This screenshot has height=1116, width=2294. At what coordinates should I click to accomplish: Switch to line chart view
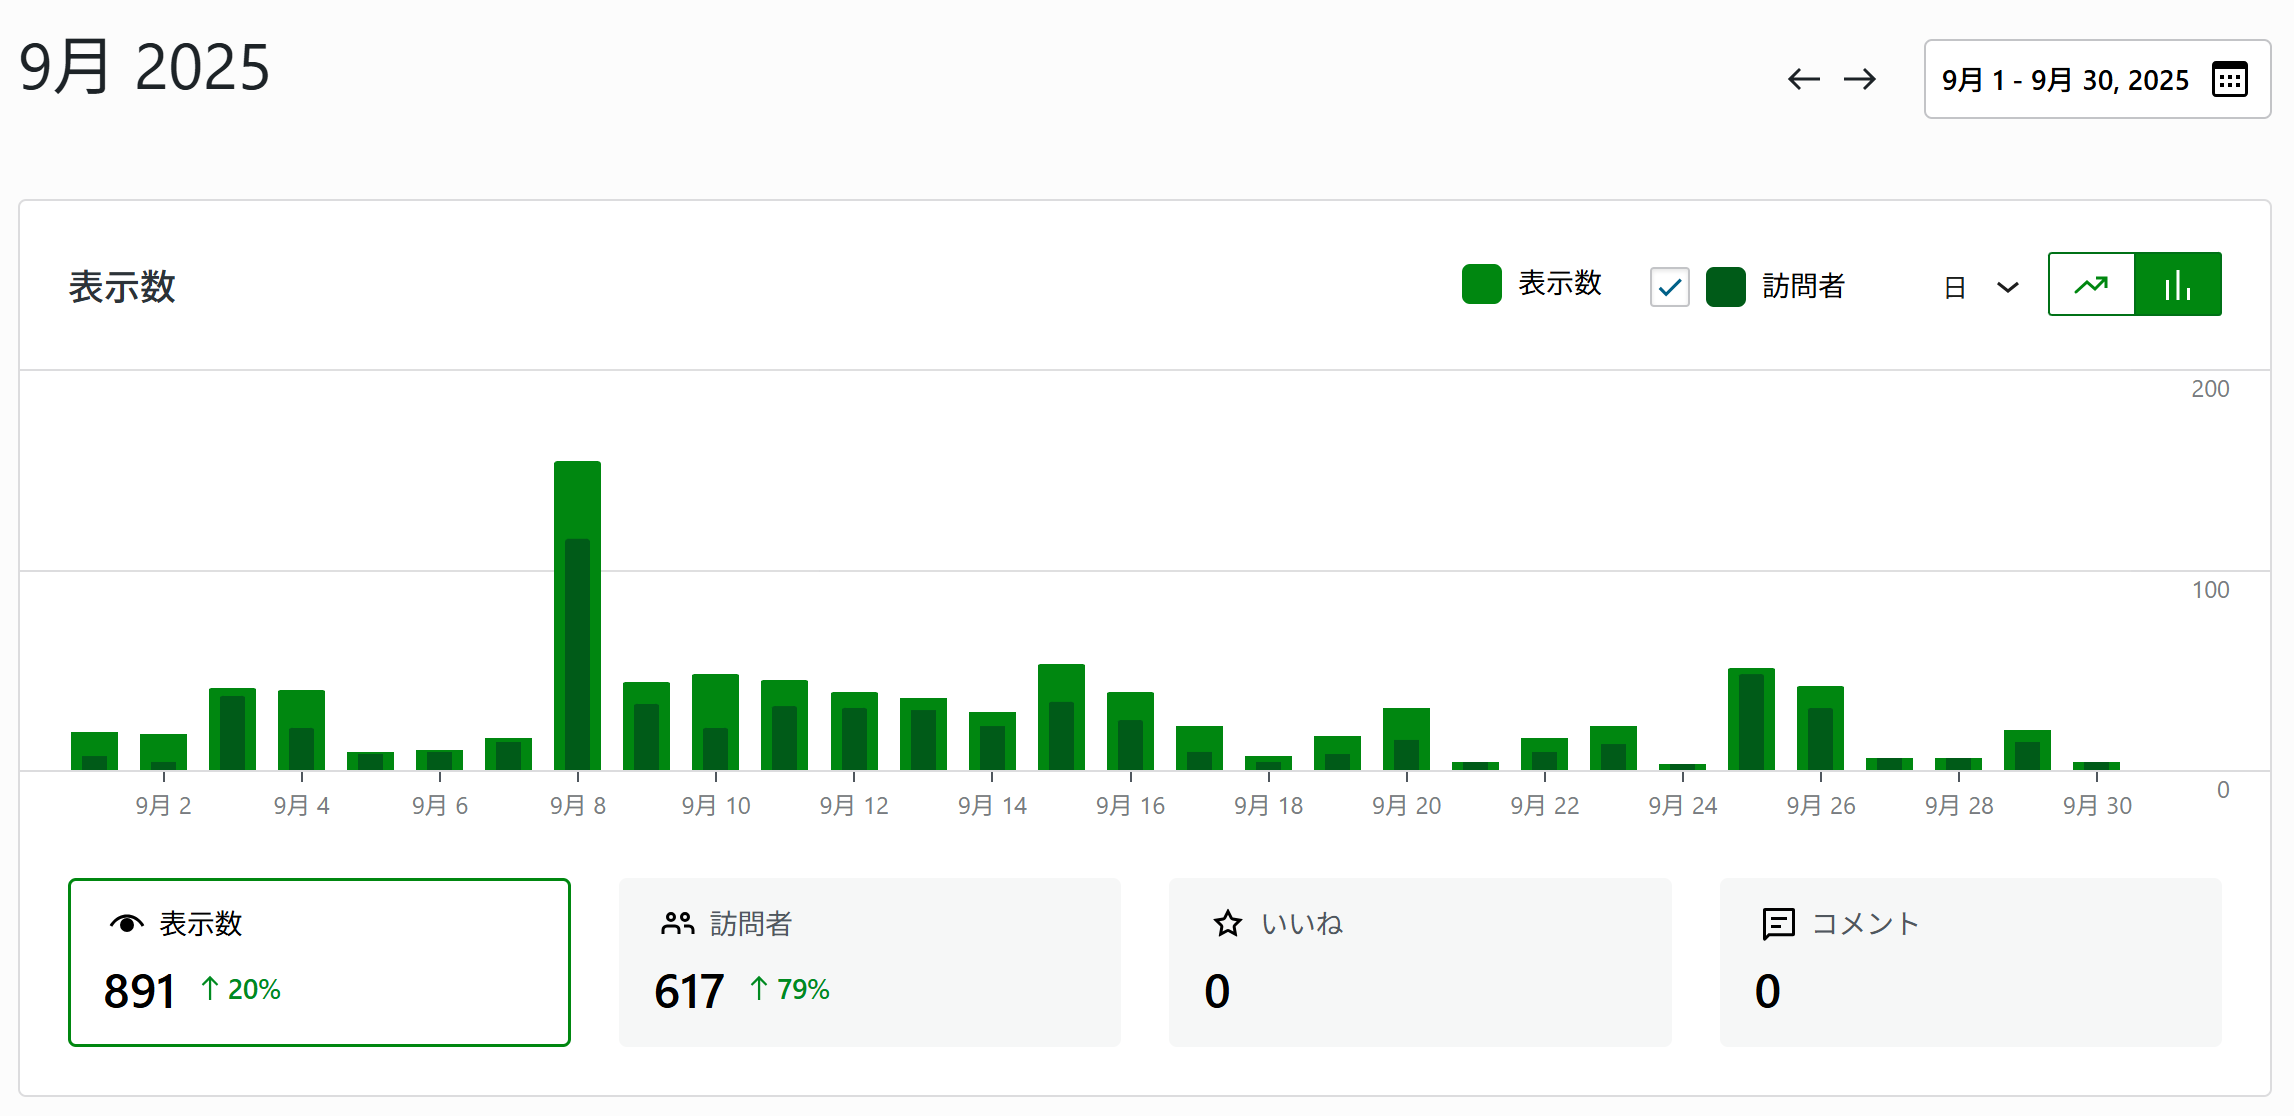tap(2091, 285)
